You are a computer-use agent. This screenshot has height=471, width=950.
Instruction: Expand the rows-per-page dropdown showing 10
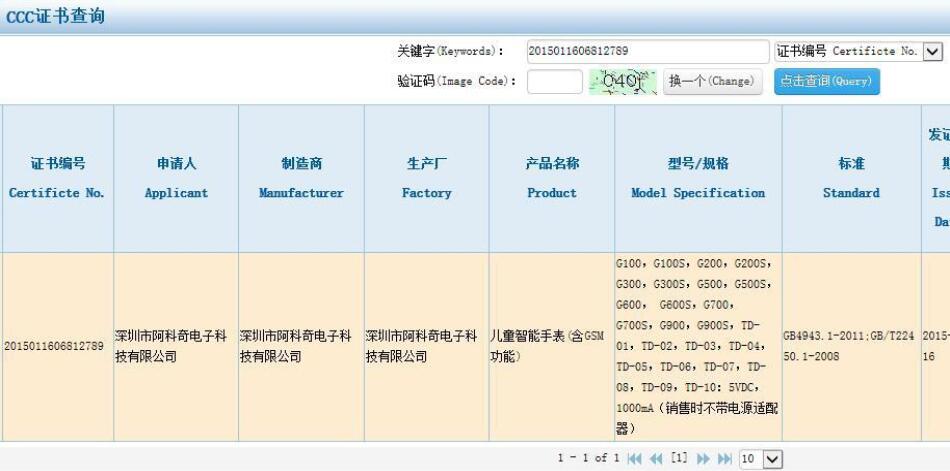click(x=770, y=459)
